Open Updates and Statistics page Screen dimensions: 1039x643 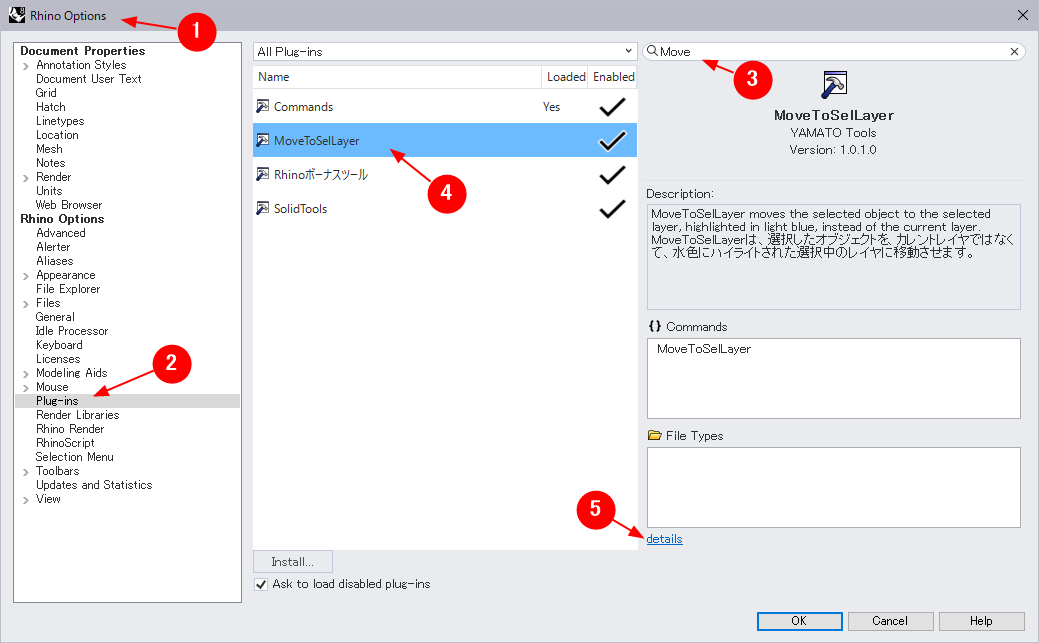(94, 485)
